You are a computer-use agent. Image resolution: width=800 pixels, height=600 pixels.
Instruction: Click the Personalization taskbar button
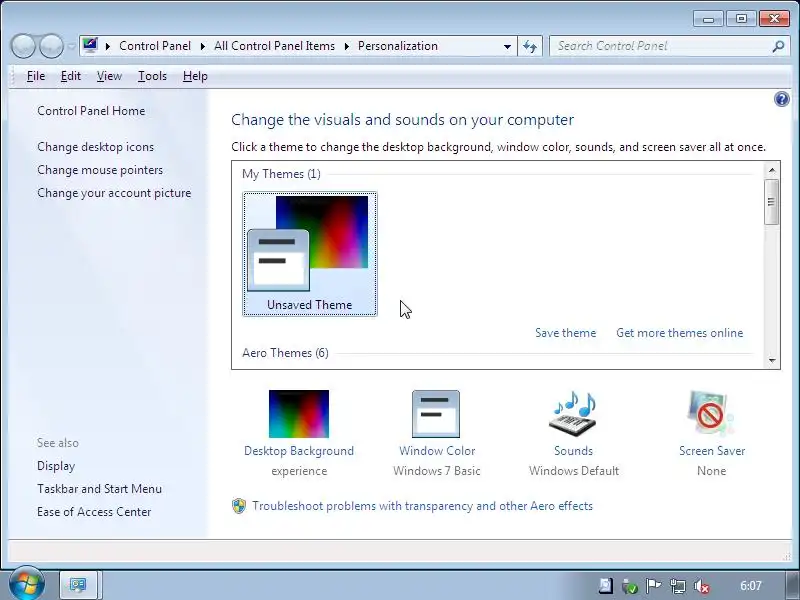[79, 585]
